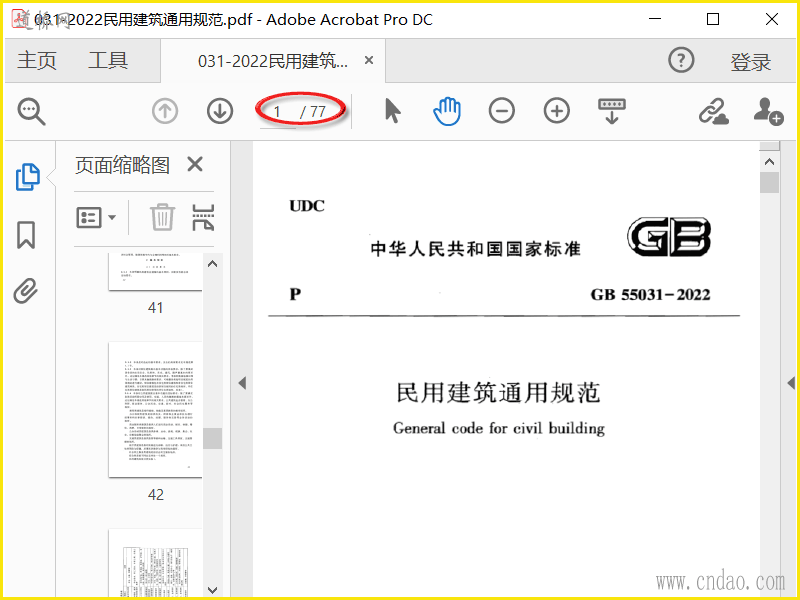
Task: Click the UDC label in document
Action: tap(307, 206)
